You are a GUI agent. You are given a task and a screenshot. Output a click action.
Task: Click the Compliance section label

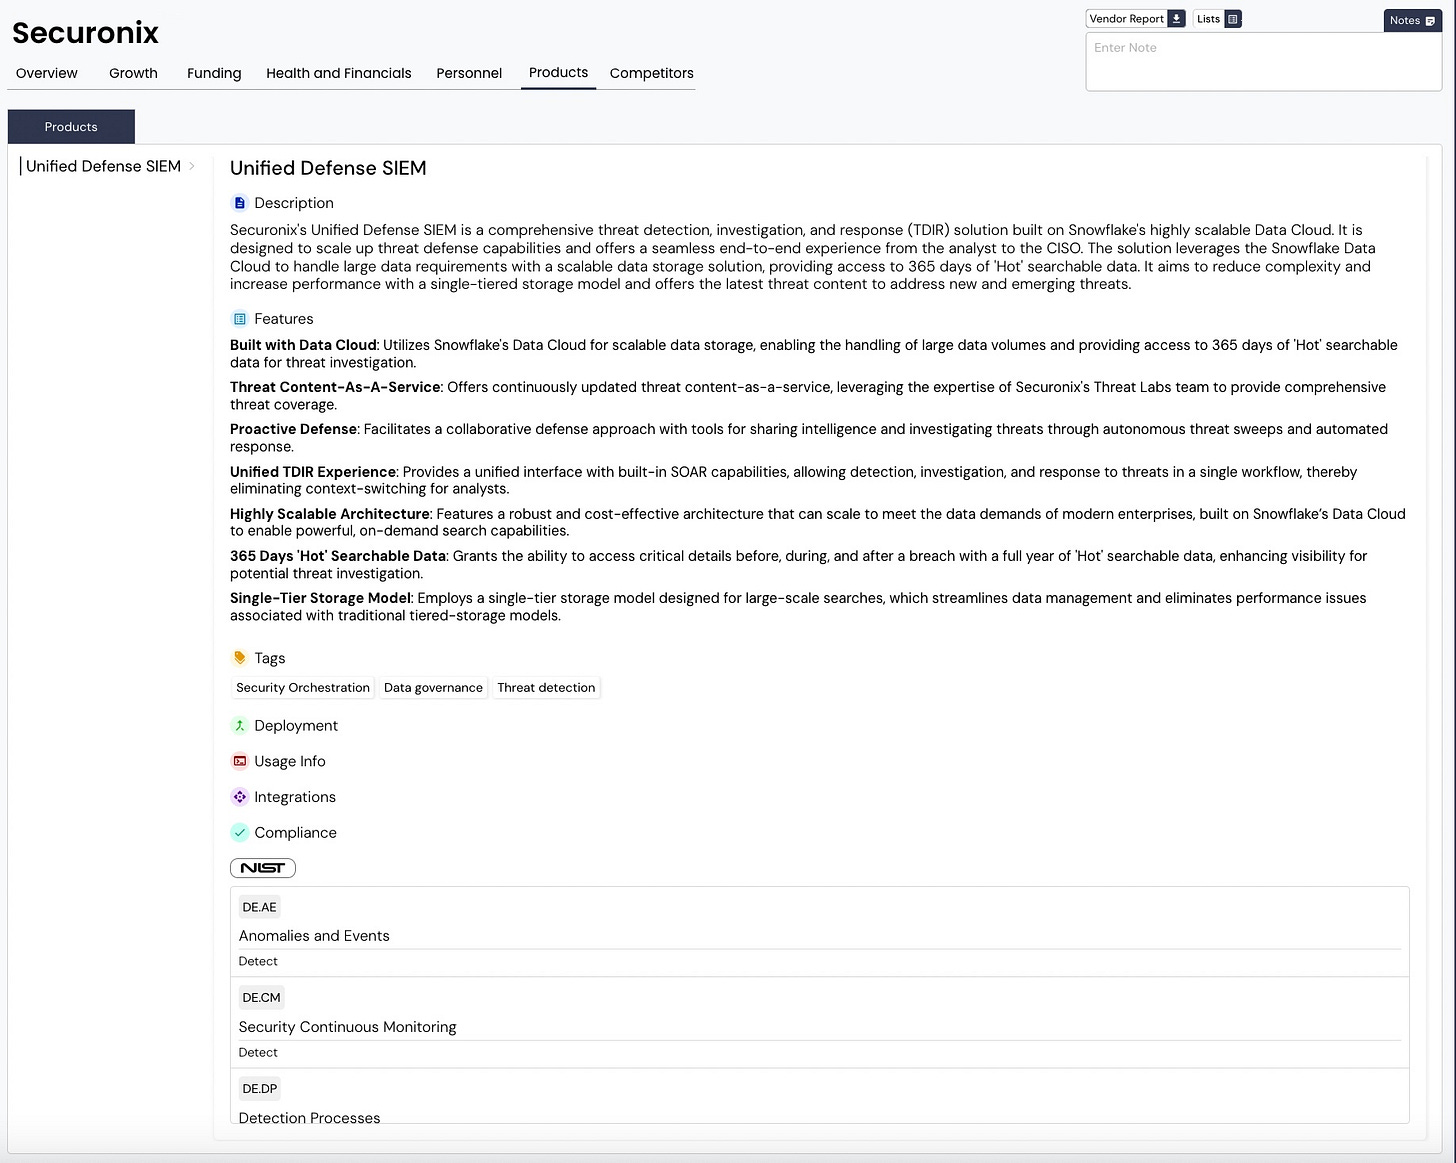(296, 833)
